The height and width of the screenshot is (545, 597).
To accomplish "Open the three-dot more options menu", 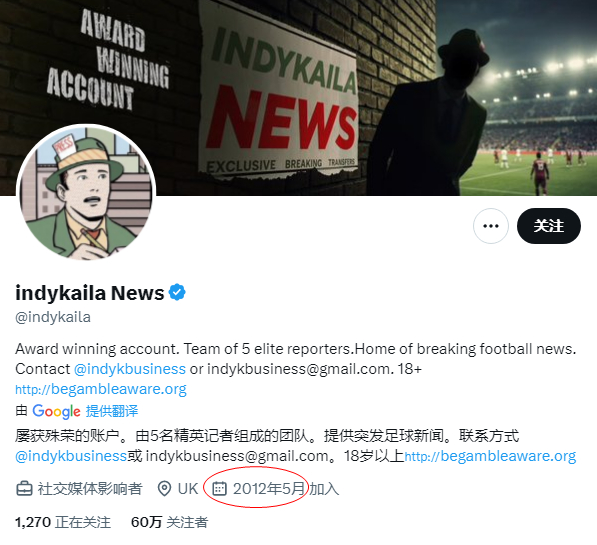I will pyautogui.click(x=490, y=226).
